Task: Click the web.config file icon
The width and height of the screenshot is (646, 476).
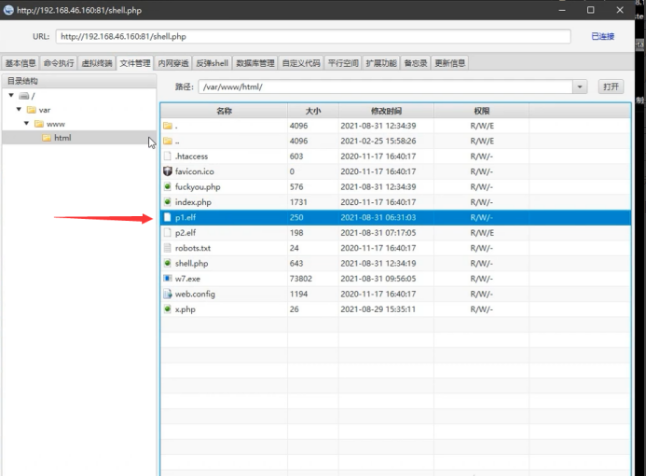Action: click(167, 294)
